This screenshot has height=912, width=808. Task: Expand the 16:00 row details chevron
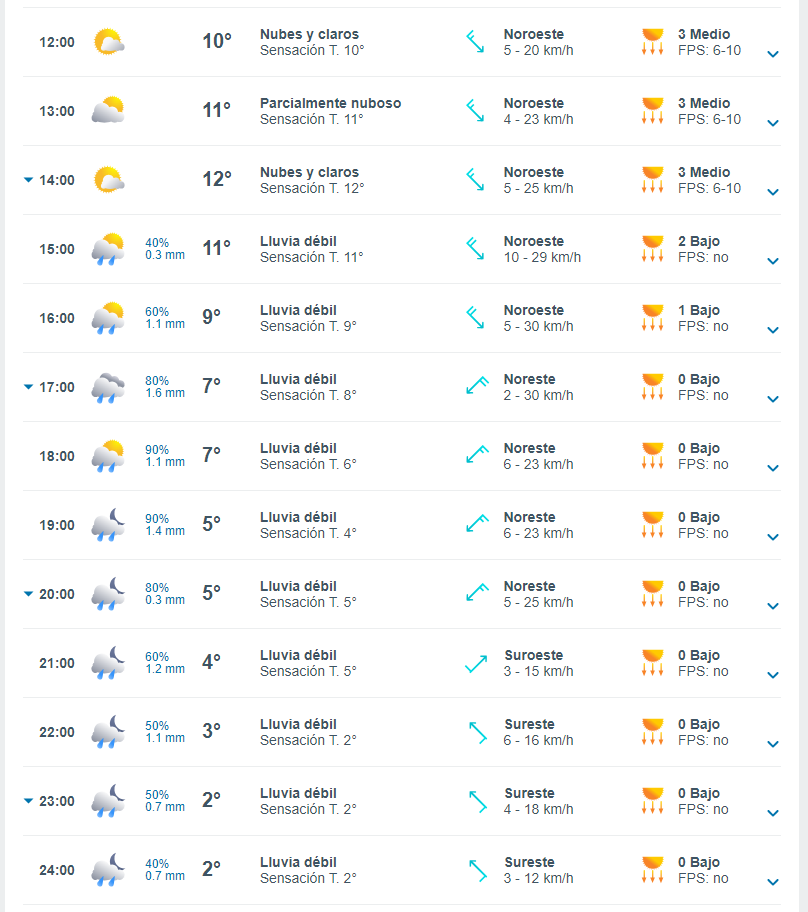tap(772, 330)
